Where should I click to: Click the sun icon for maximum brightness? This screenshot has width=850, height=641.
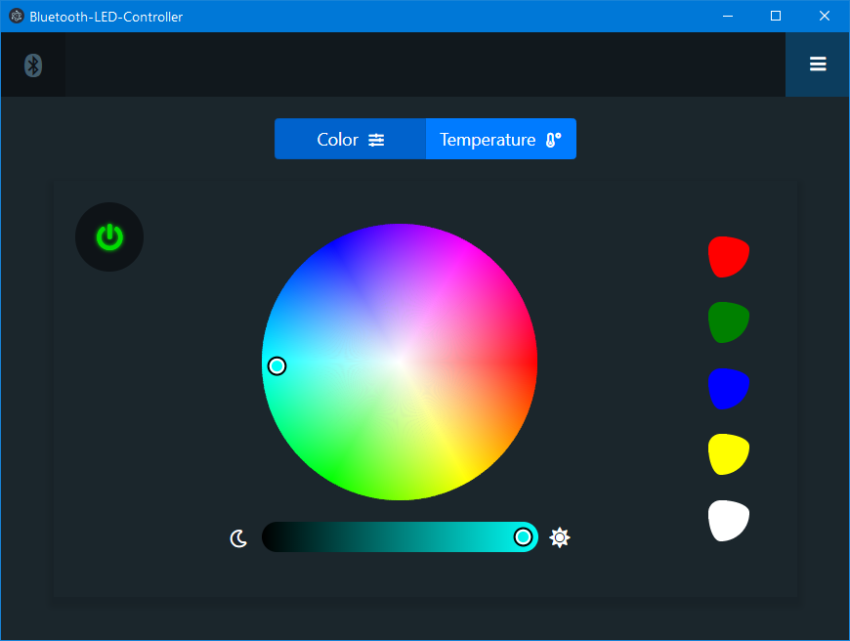point(560,537)
